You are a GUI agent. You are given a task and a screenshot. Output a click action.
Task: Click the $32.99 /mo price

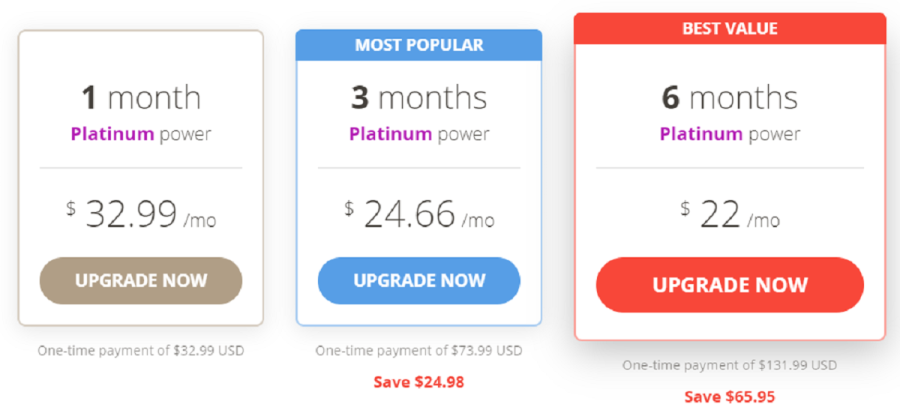141,215
